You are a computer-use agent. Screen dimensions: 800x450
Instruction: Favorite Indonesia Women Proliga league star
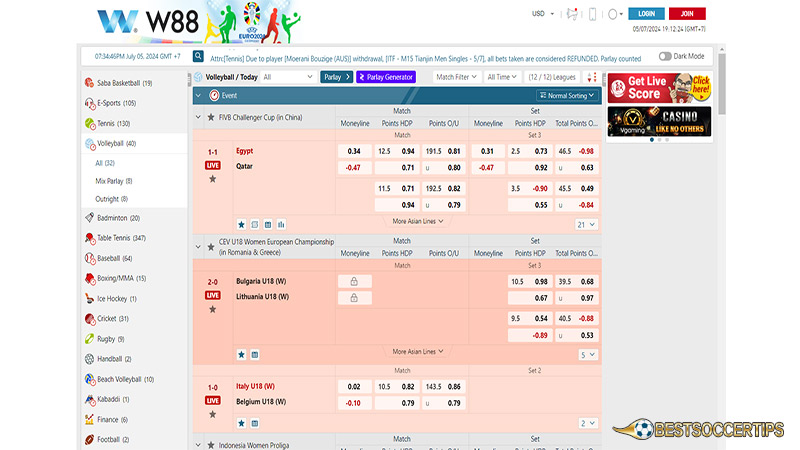click(211, 445)
